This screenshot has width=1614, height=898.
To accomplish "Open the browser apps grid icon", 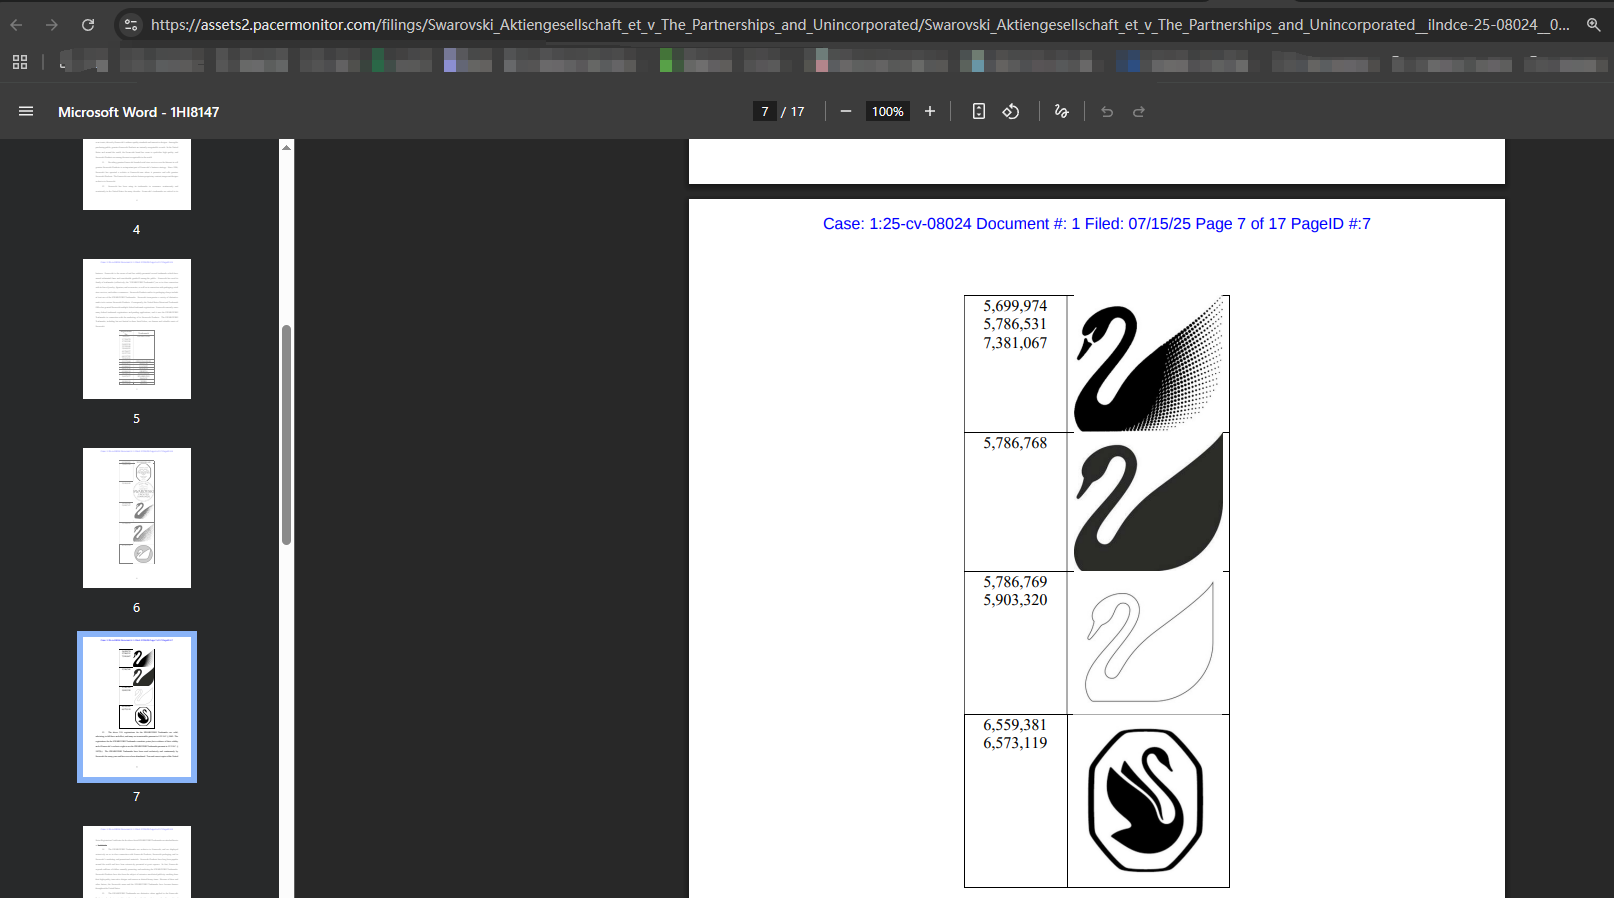I will point(20,62).
